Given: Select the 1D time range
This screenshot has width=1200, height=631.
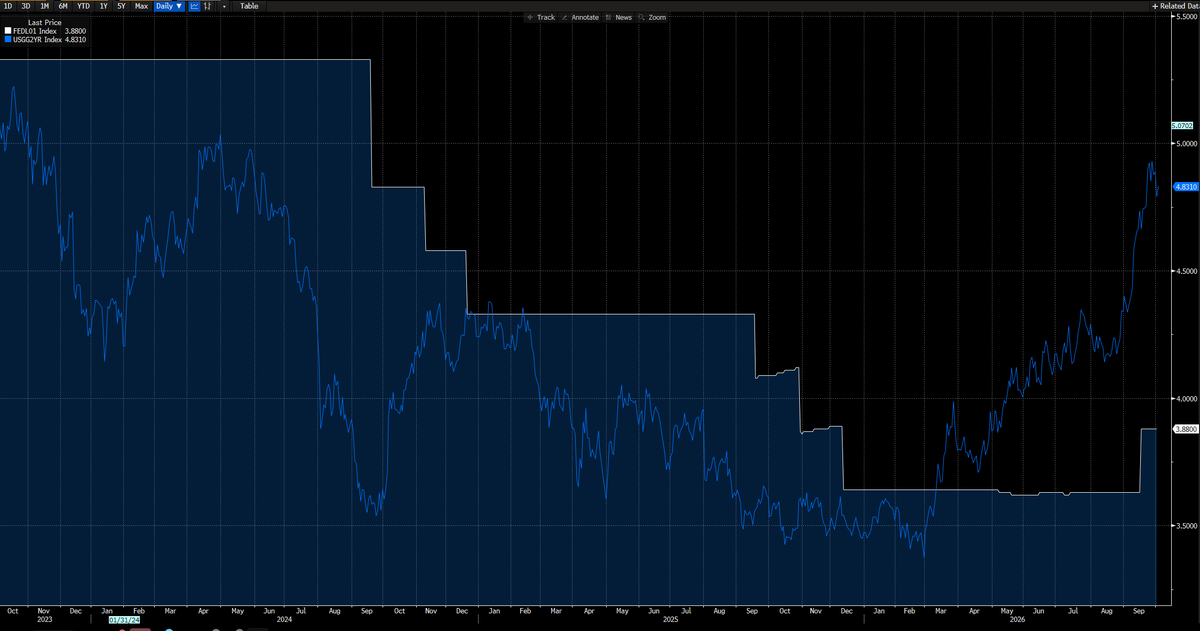Looking at the screenshot, I should 9,6.
